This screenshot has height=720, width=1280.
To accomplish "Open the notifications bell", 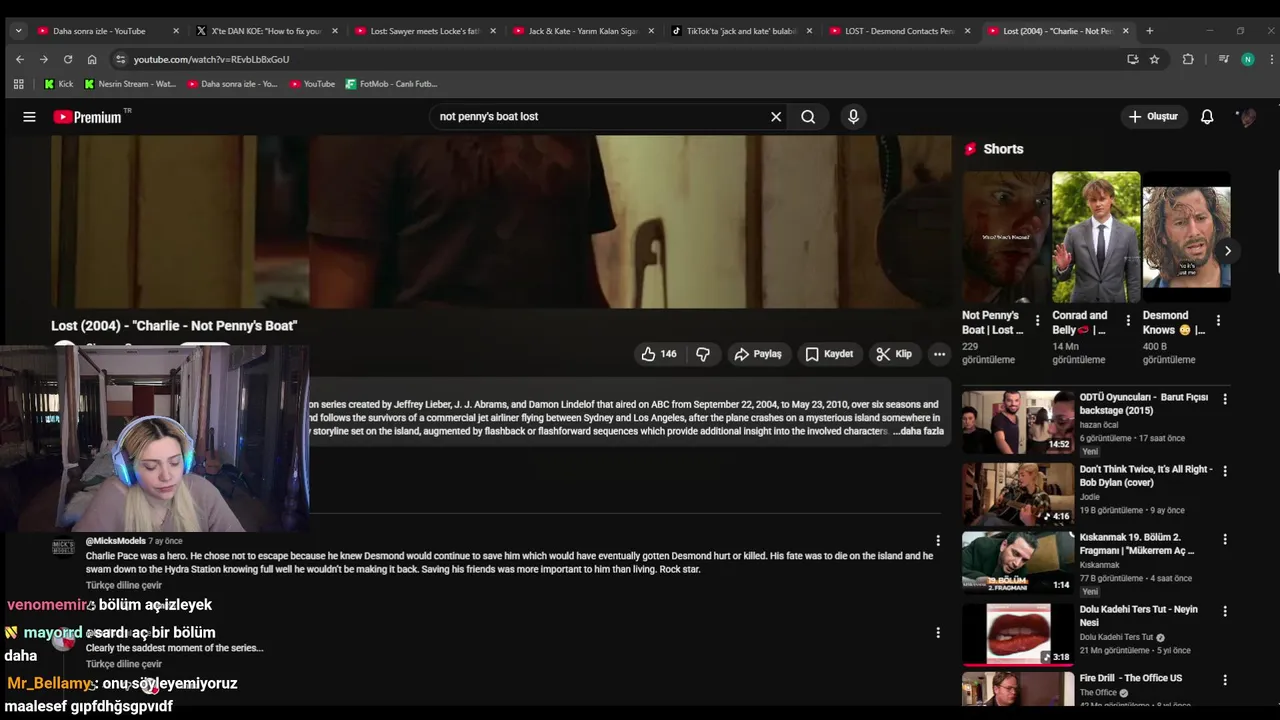I will coord(1207,117).
